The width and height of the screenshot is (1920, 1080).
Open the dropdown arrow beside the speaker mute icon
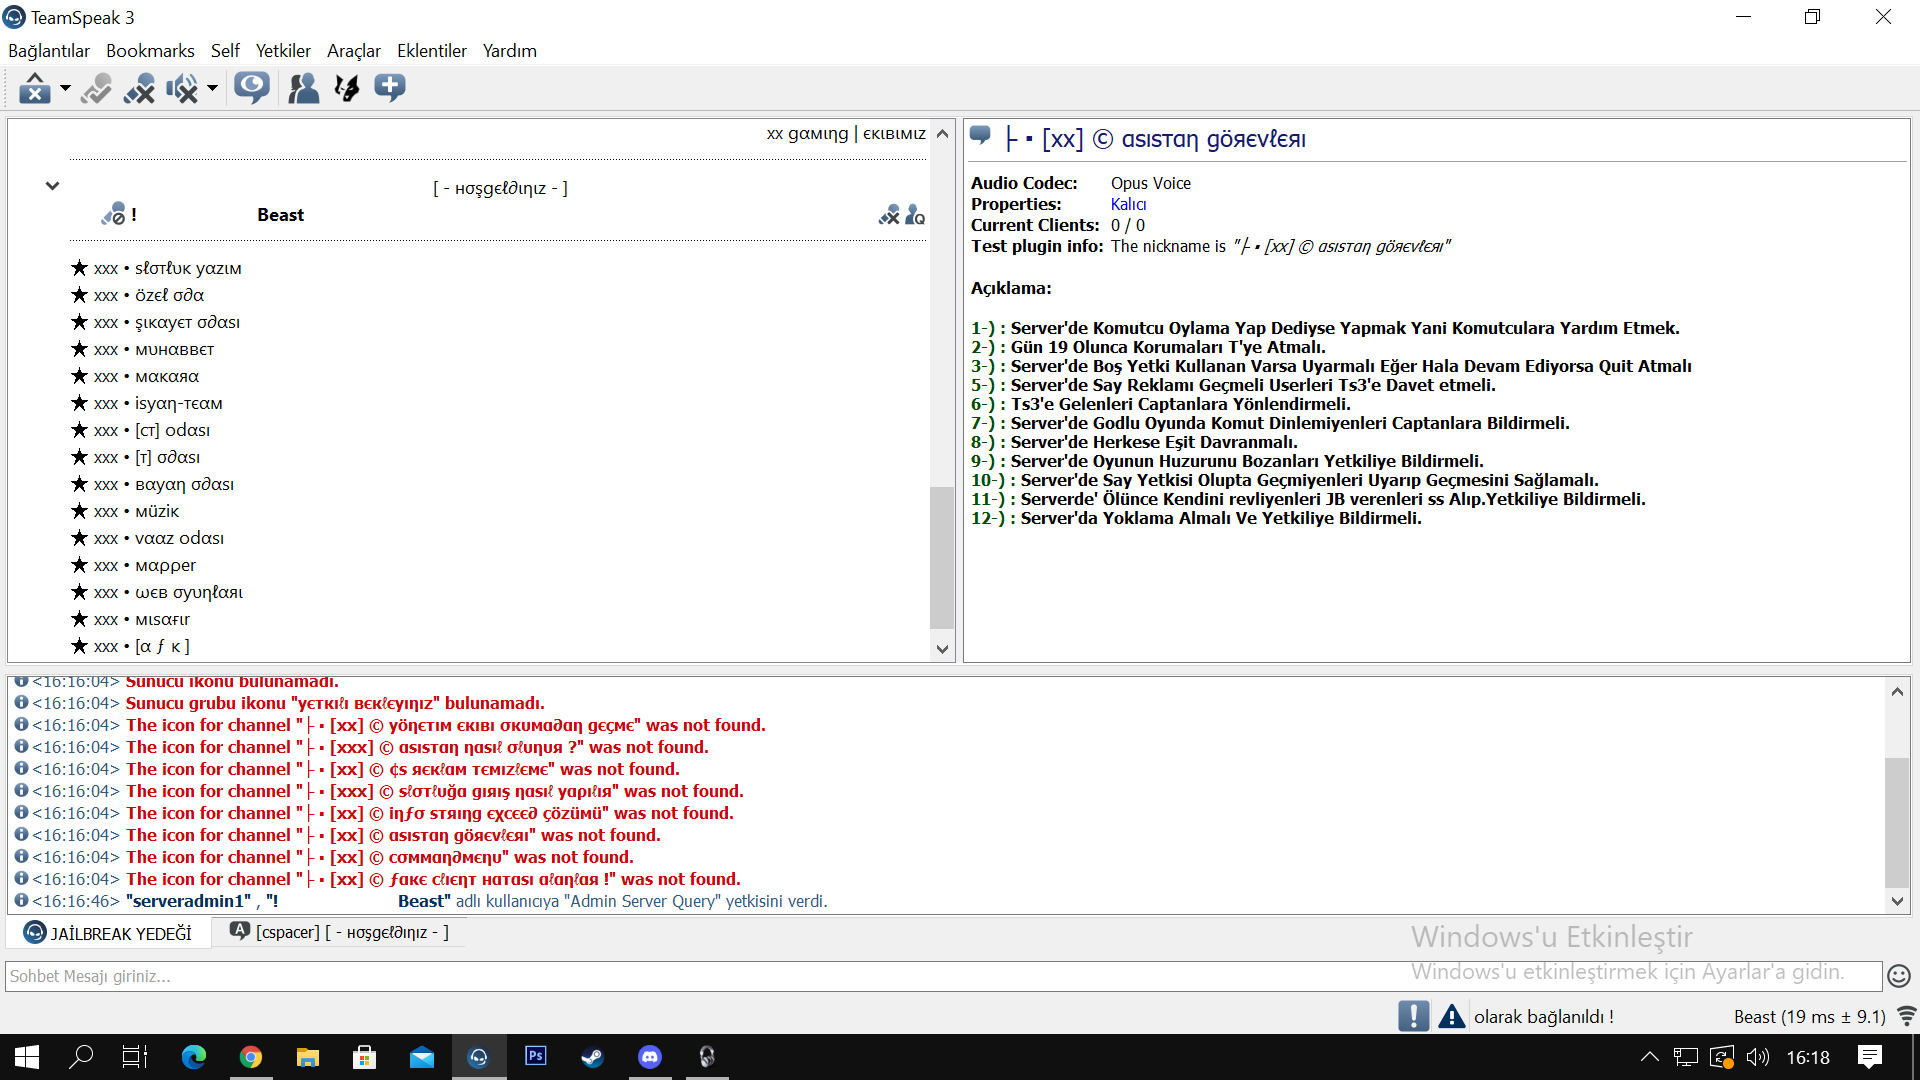coord(212,88)
